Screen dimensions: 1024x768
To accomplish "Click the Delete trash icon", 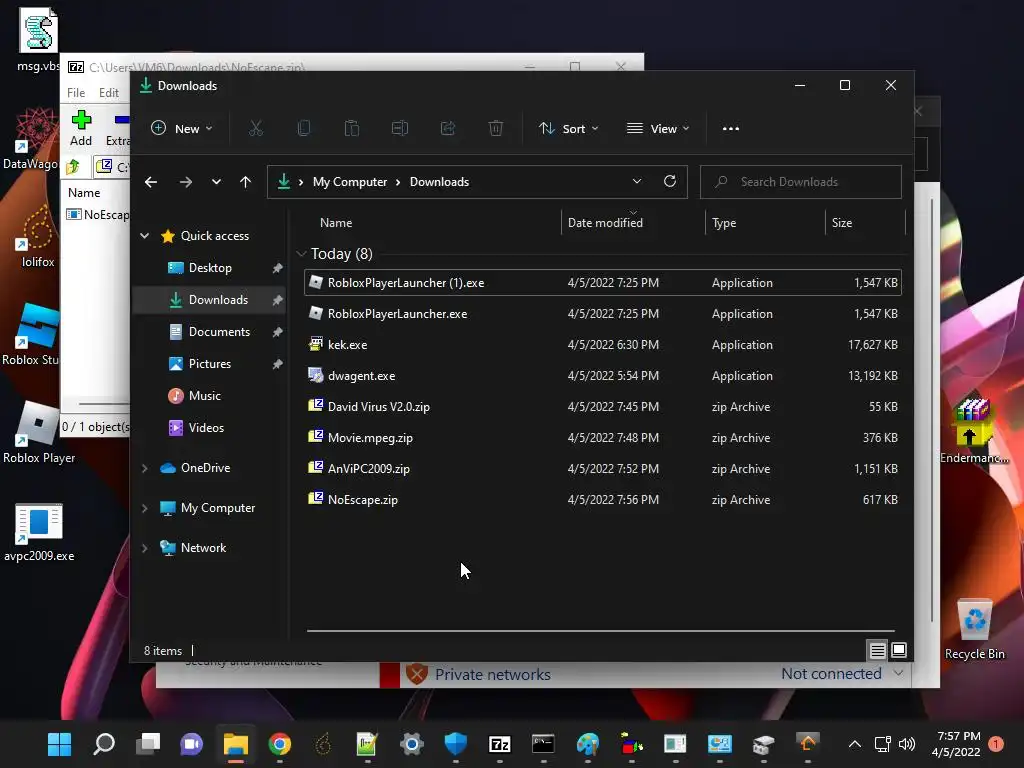I will coord(496,129).
